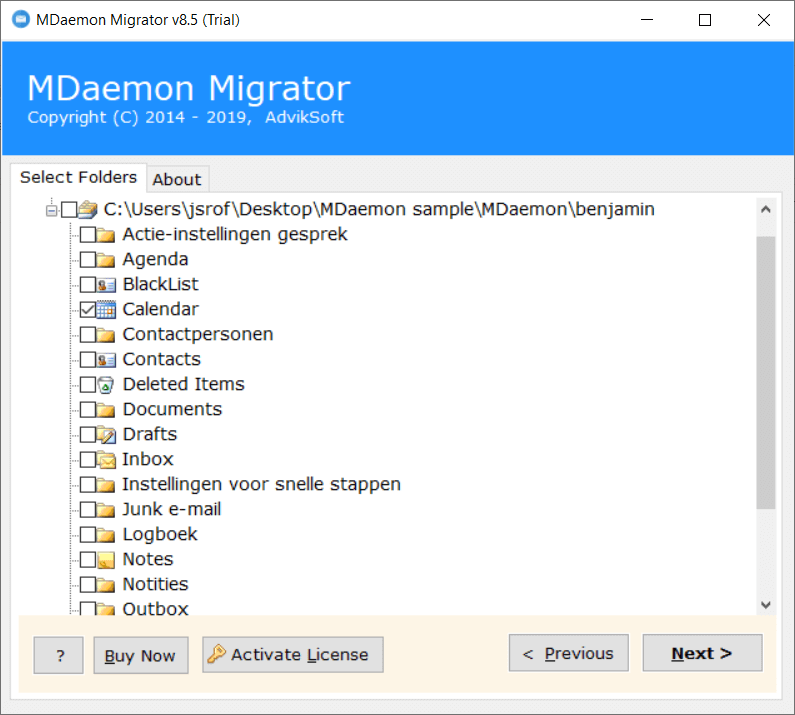Click the Junk e-mail folder icon

pyautogui.click(x=105, y=510)
